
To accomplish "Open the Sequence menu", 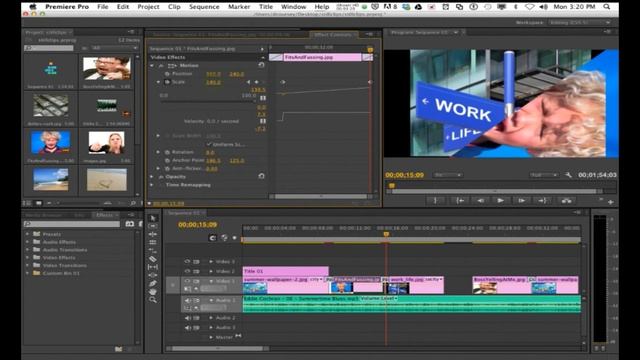I will point(204,7).
